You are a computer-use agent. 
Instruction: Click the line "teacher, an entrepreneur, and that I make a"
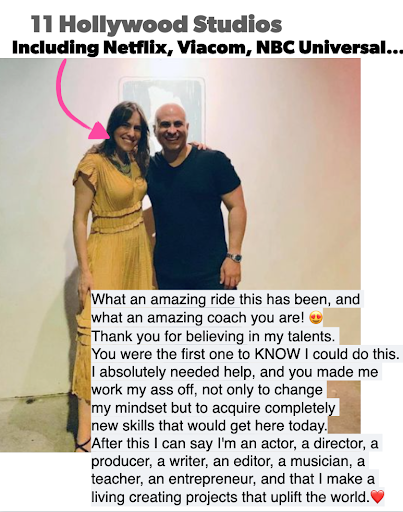tap(233, 479)
